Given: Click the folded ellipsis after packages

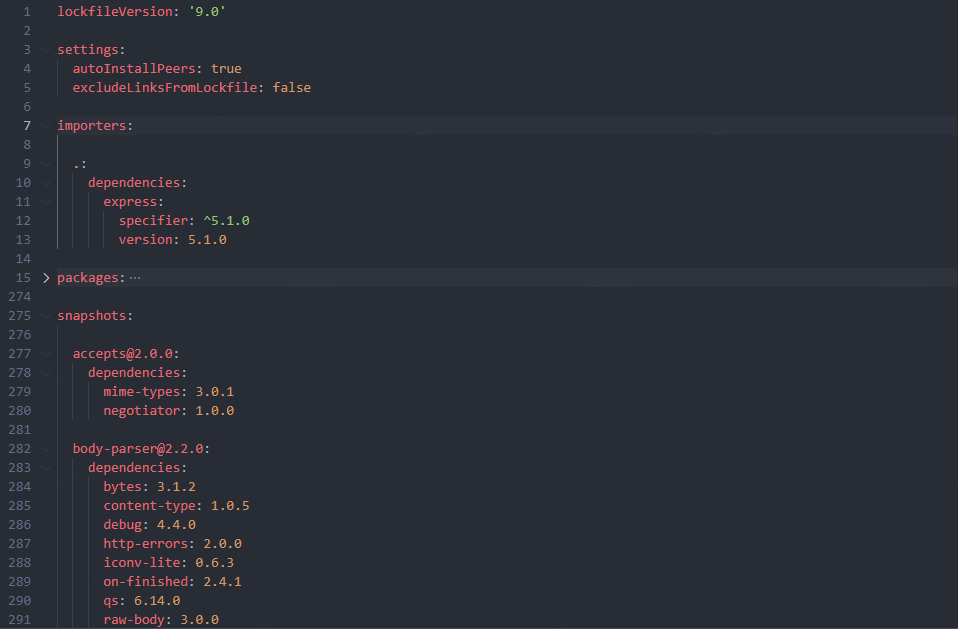Looking at the screenshot, I should tap(135, 278).
